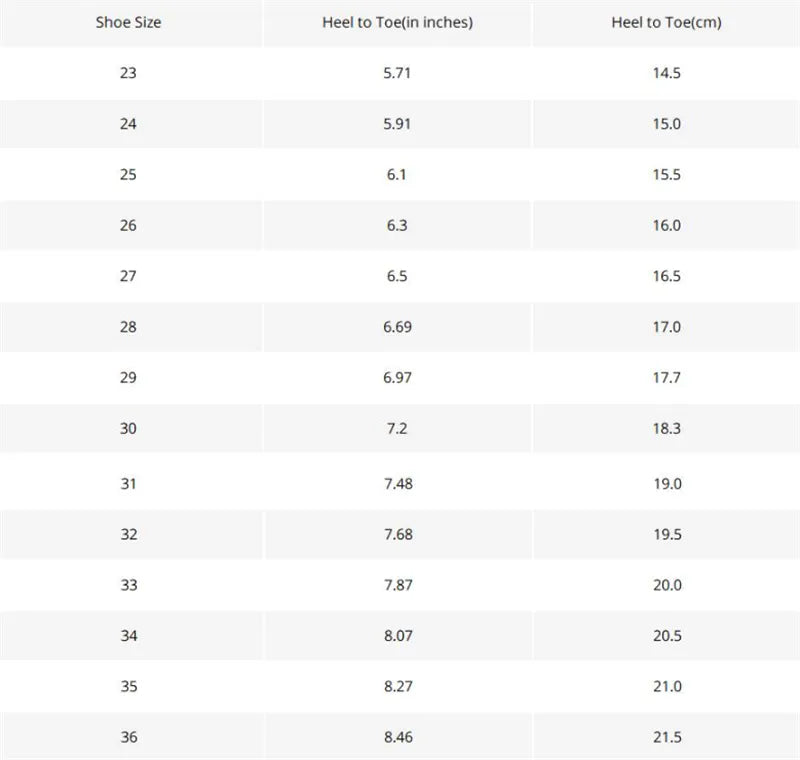Click the Heel to Toe(cm) header

coord(666,22)
